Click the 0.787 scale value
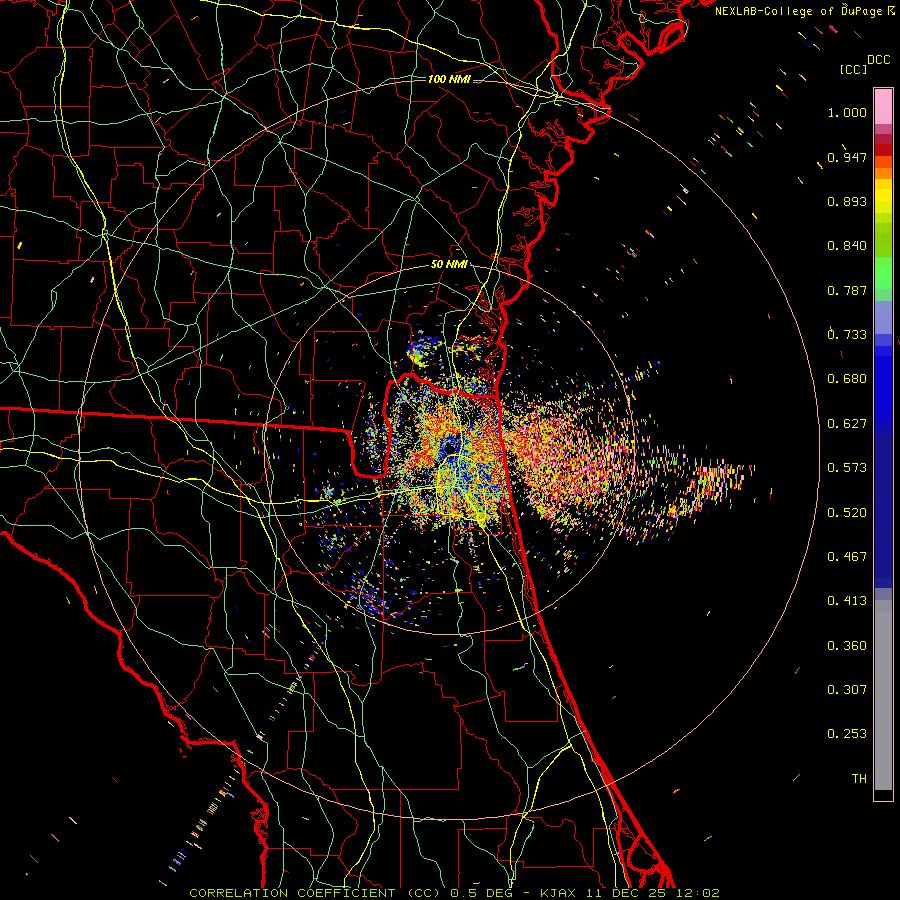Screen dimensions: 900x900 [847, 290]
